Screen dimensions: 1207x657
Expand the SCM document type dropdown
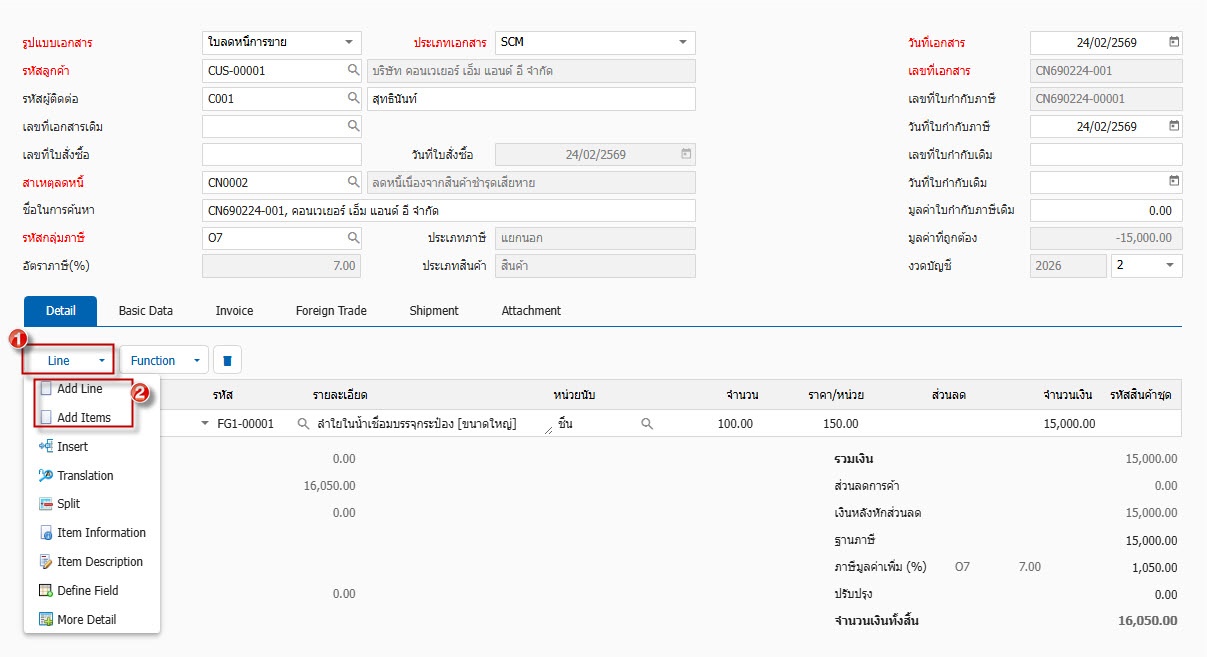click(683, 43)
